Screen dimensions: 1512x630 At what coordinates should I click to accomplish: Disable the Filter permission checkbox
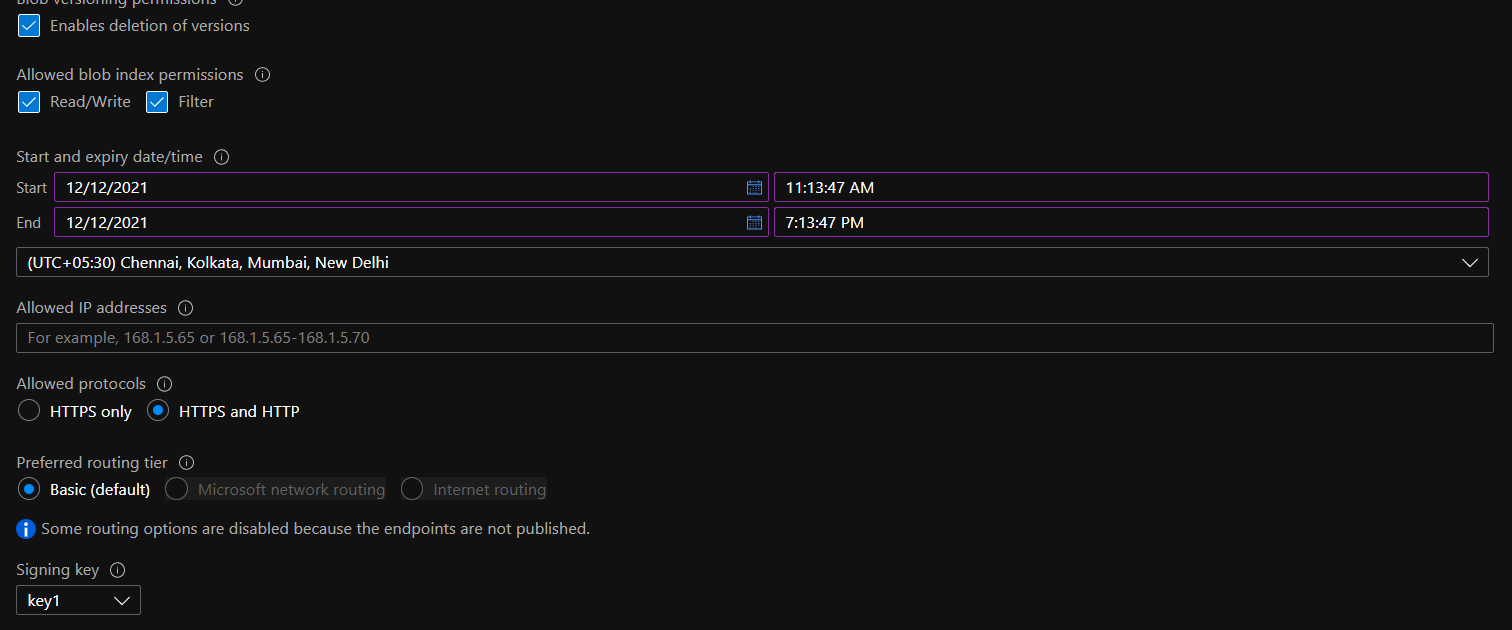point(157,102)
